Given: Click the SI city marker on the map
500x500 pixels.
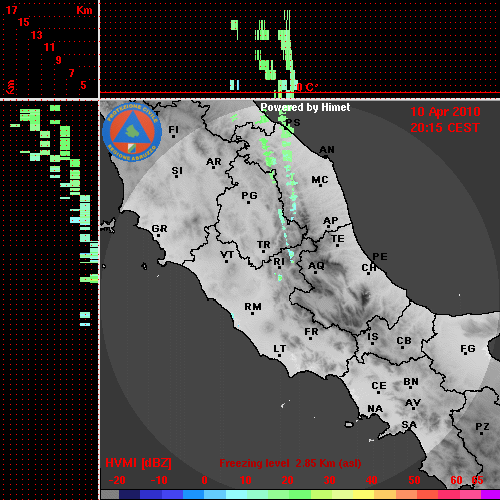Looking at the screenshot, I should pyautogui.click(x=177, y=176).
